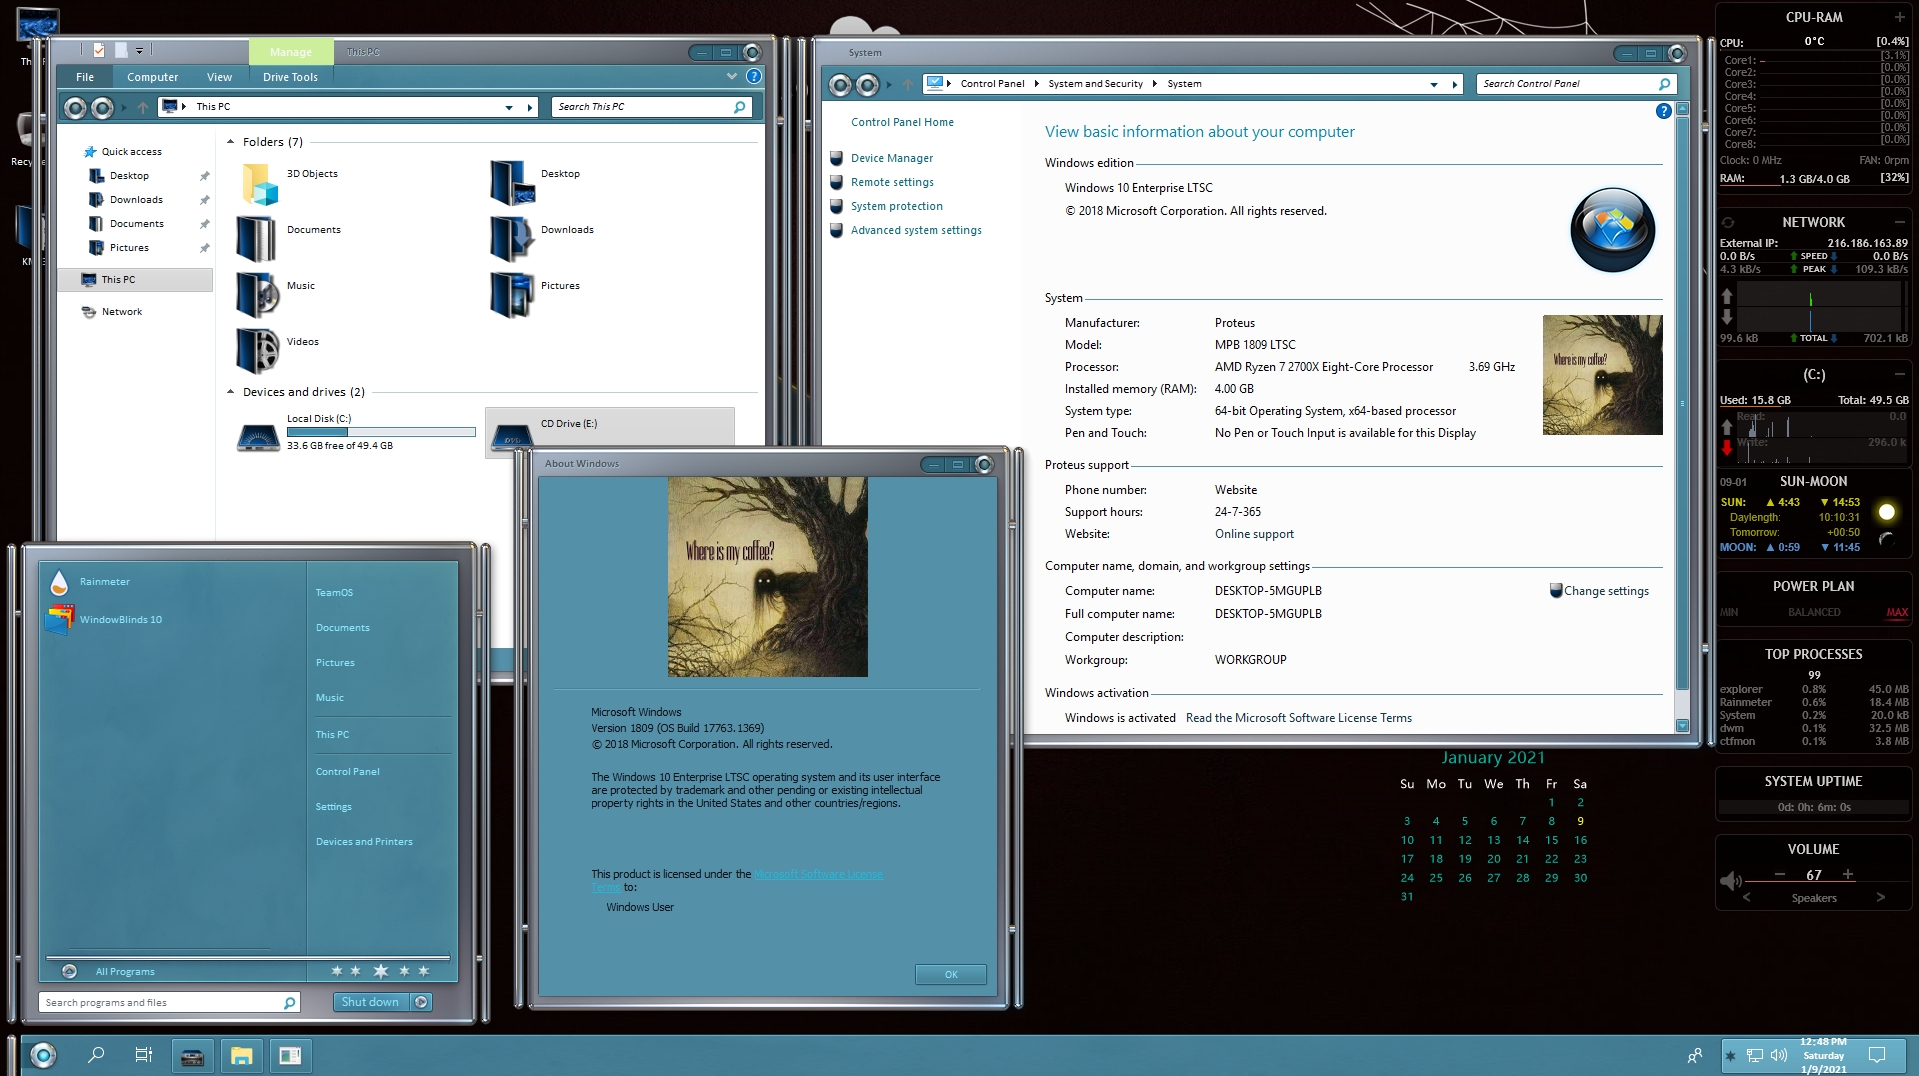Click the Help icon in This PC ribbon
The height and width of the screenshot is (1076, 1919).
tap(754, 76)
